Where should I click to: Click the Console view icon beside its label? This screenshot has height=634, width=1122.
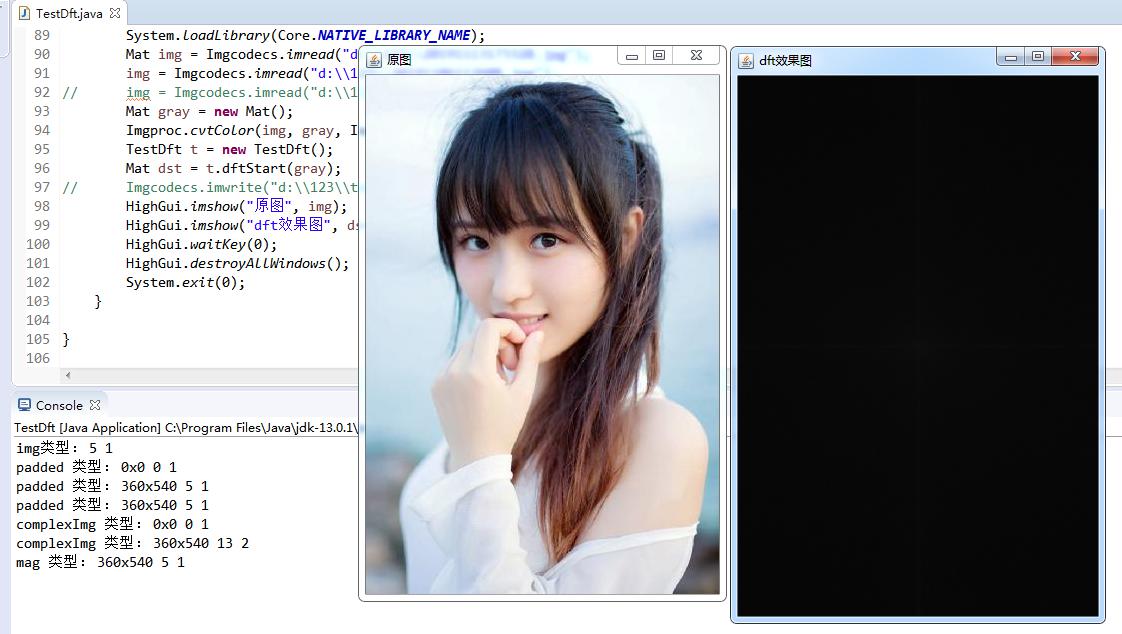point(25,404)
